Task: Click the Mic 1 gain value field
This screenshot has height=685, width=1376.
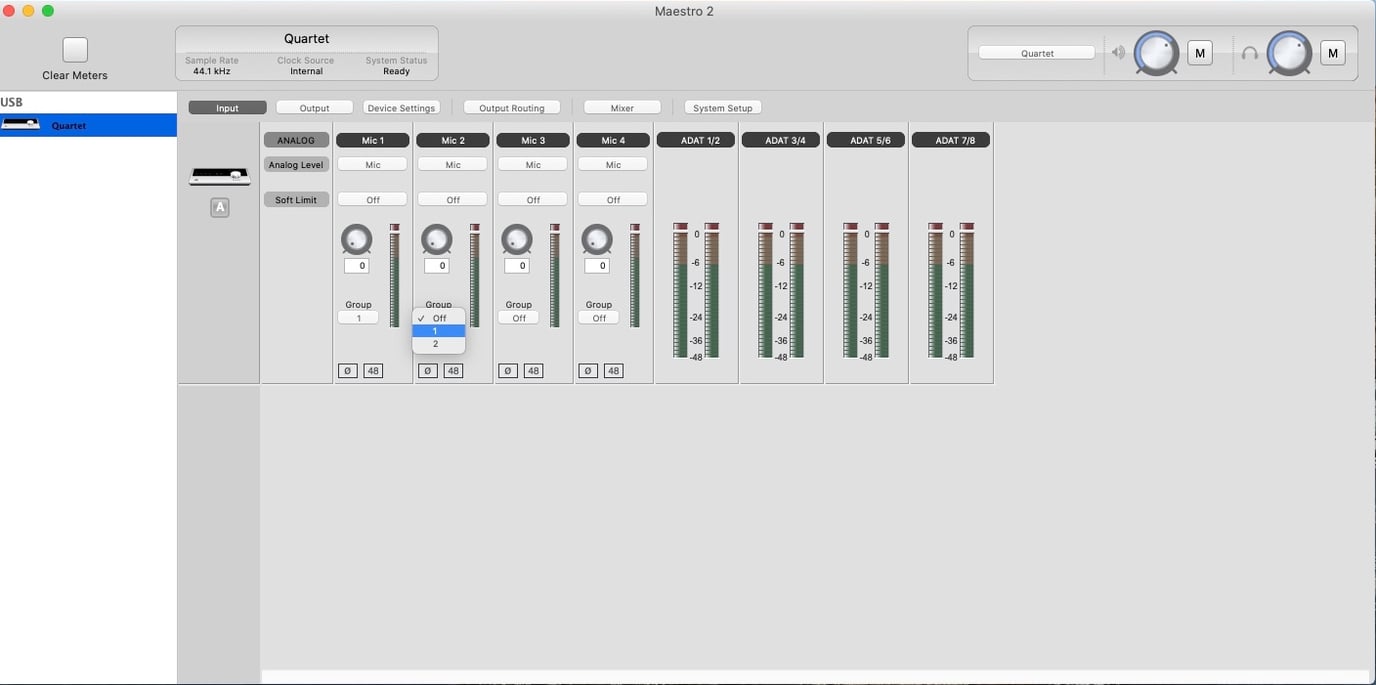Action: pos(356,266)
